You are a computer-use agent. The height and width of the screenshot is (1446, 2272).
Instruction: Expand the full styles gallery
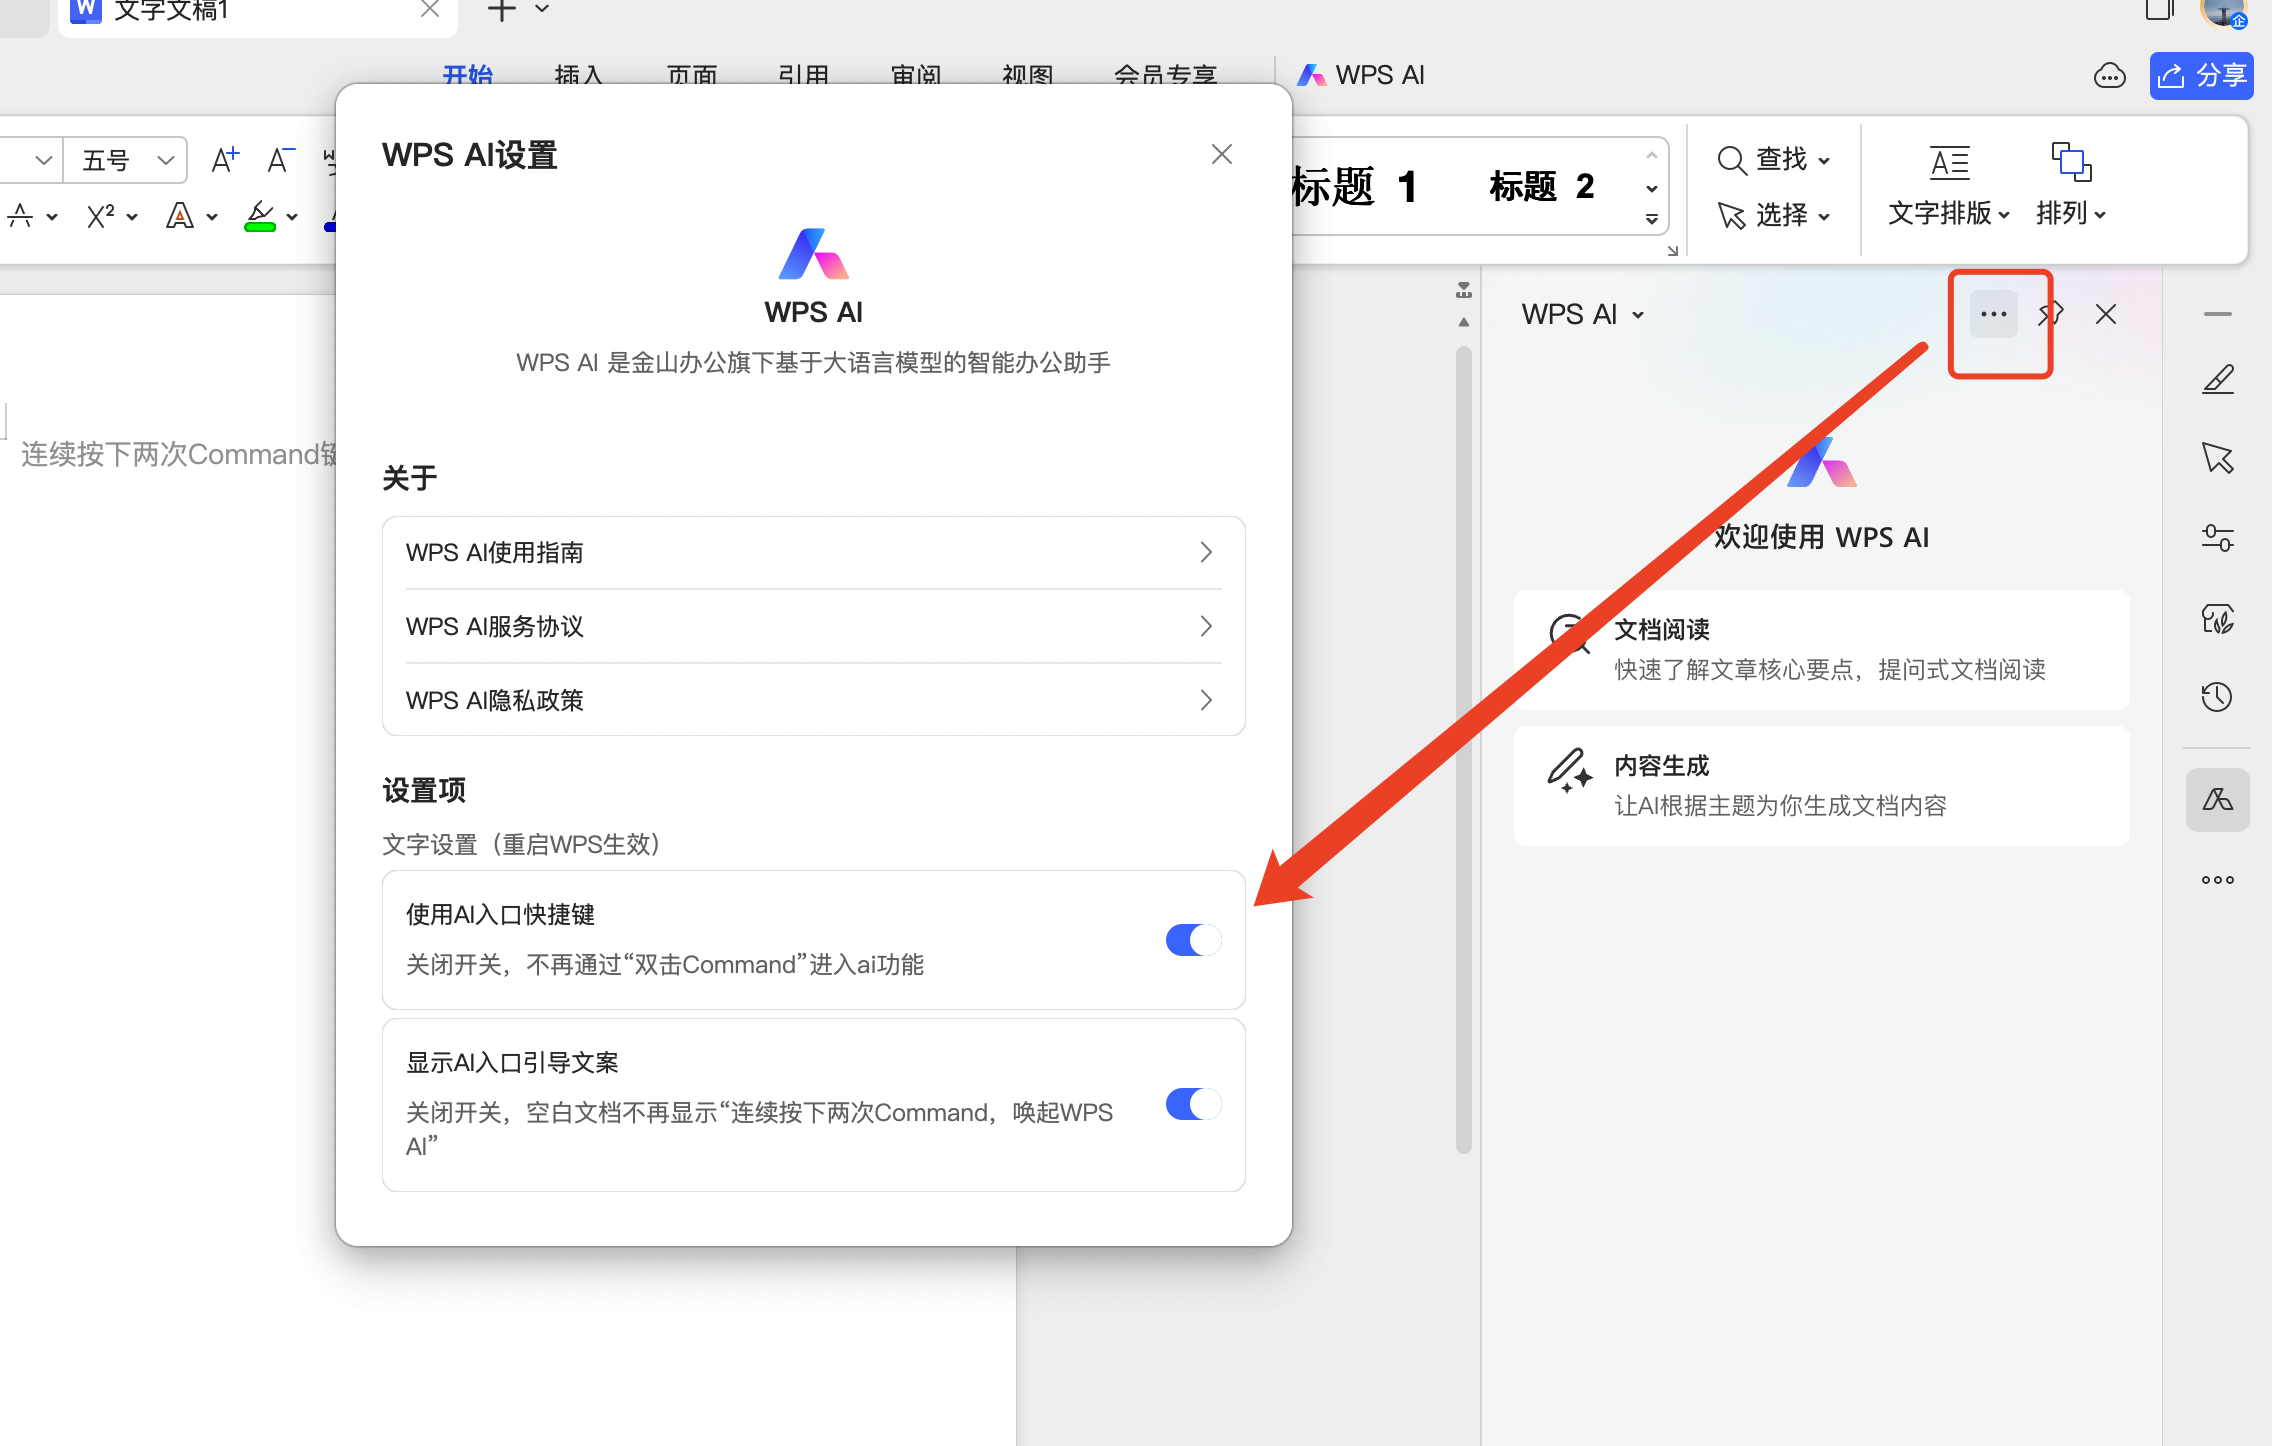(x=1651, y=219)
